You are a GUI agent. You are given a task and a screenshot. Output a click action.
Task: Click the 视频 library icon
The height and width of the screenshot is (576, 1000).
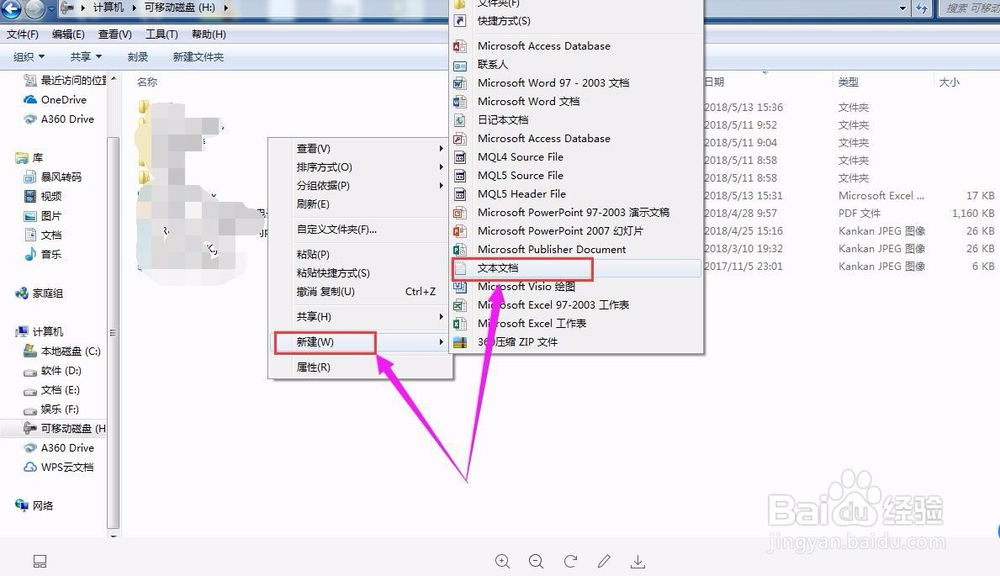29,196
